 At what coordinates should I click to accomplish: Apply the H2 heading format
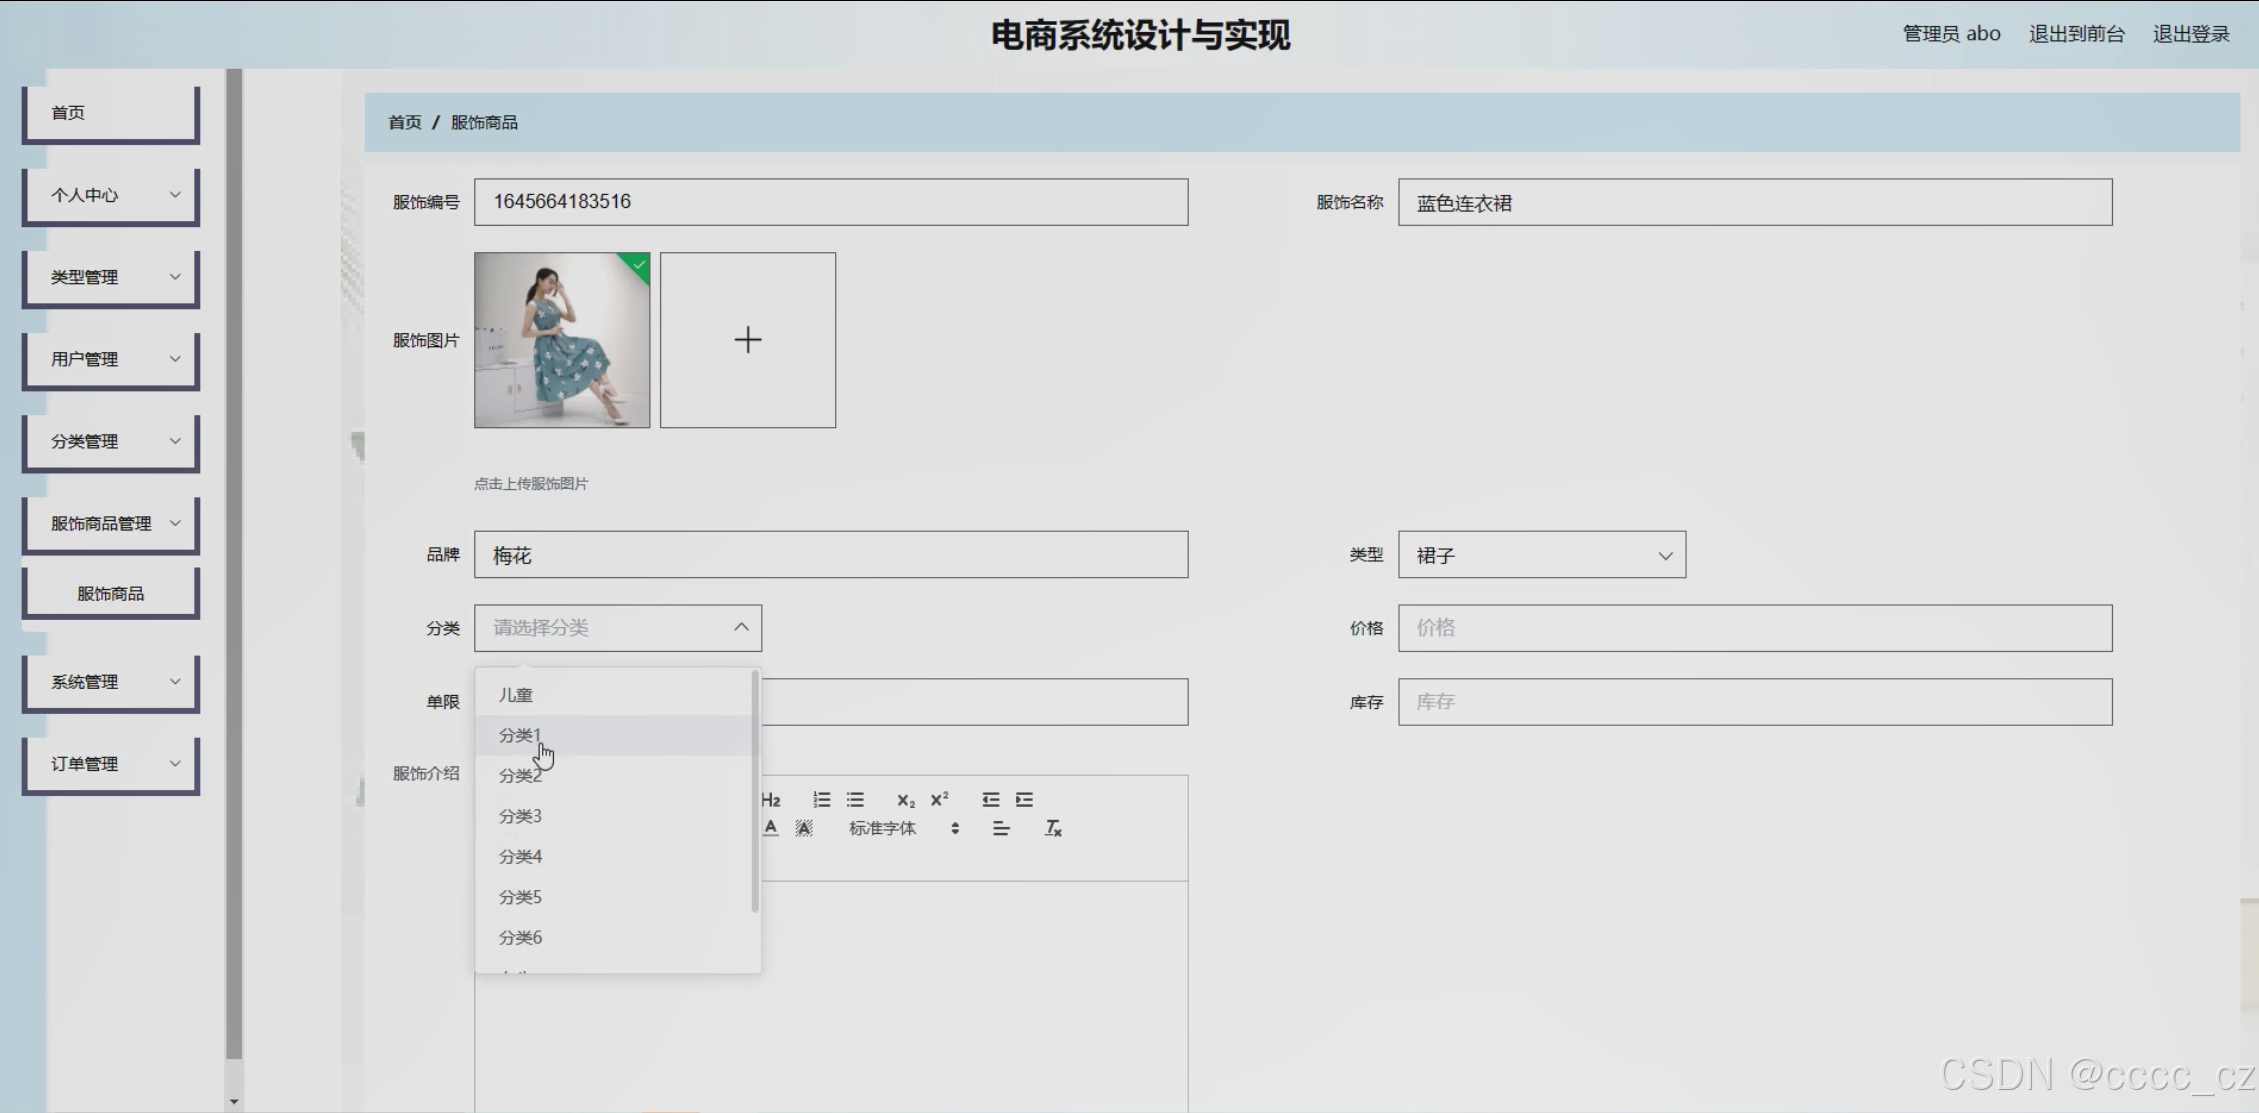tap(770, 800)
